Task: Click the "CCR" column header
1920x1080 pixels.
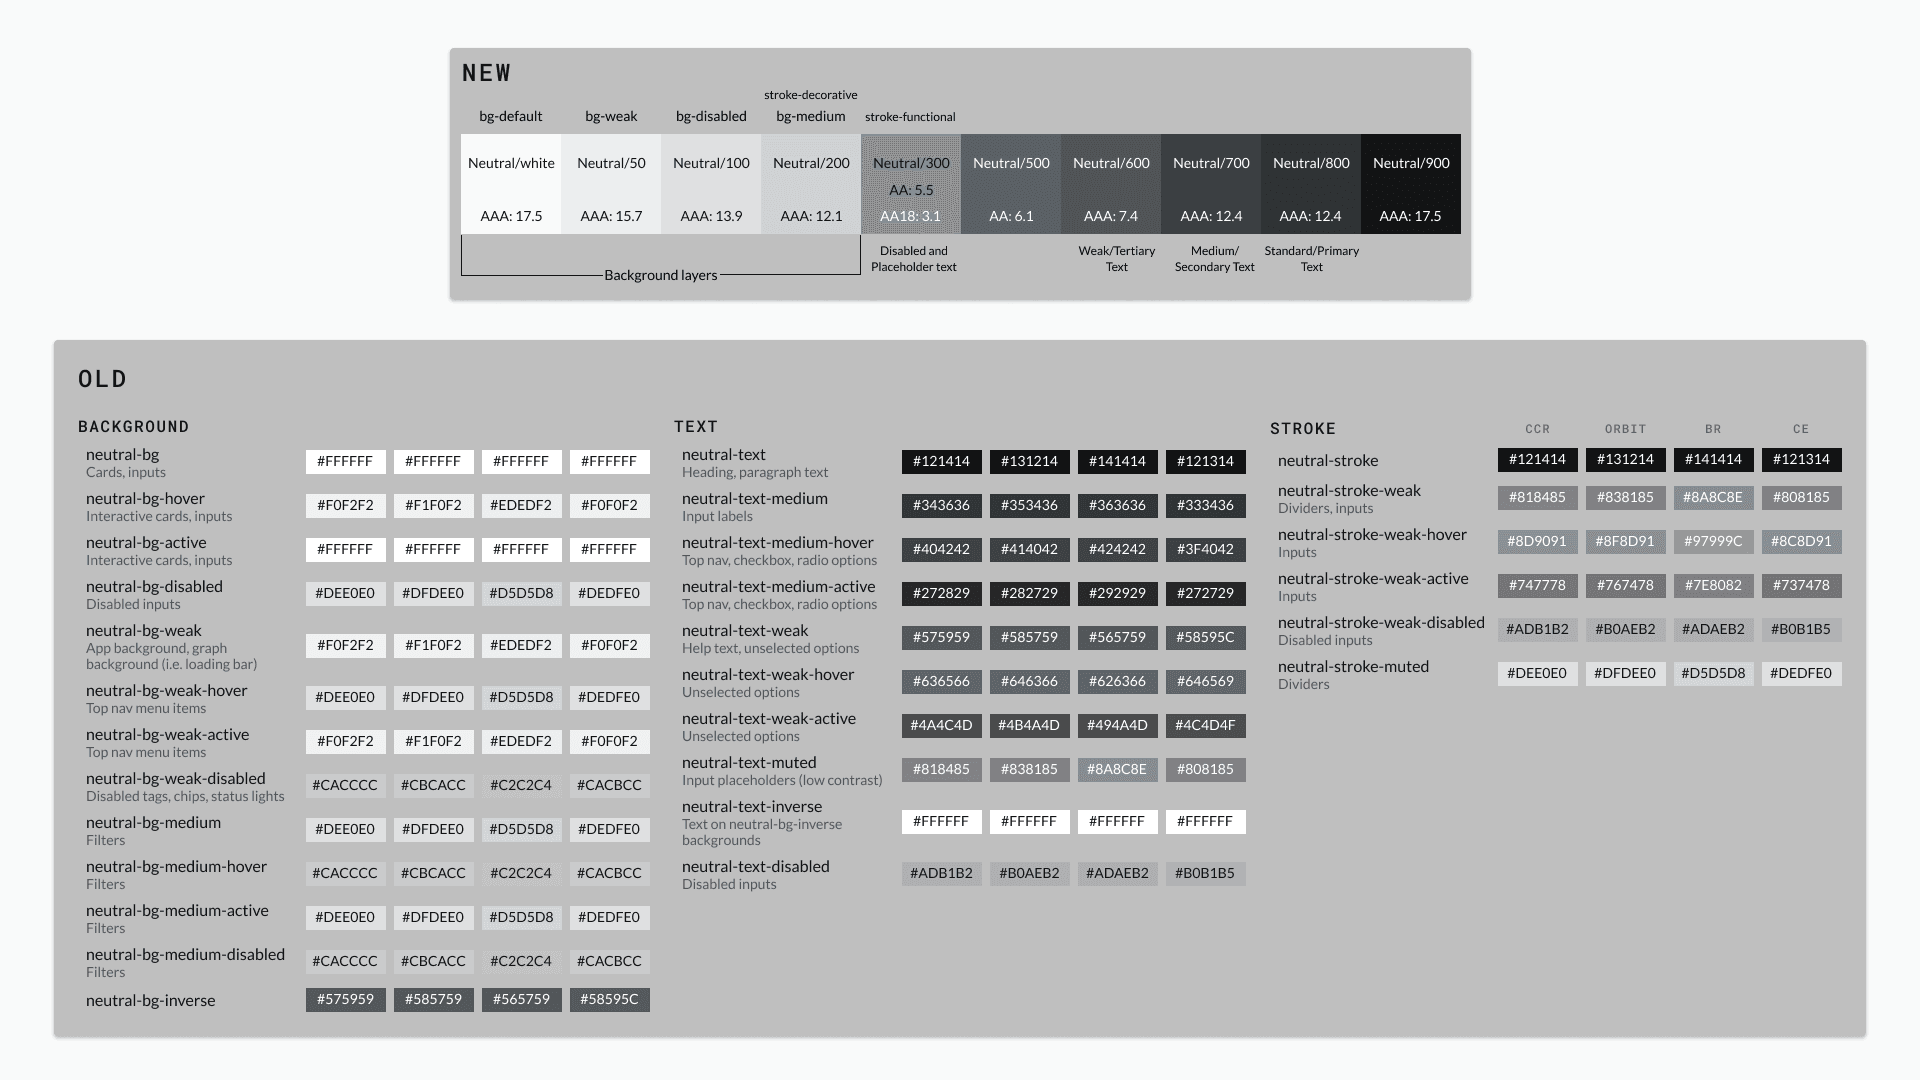Action: (x=1538, y=429)
